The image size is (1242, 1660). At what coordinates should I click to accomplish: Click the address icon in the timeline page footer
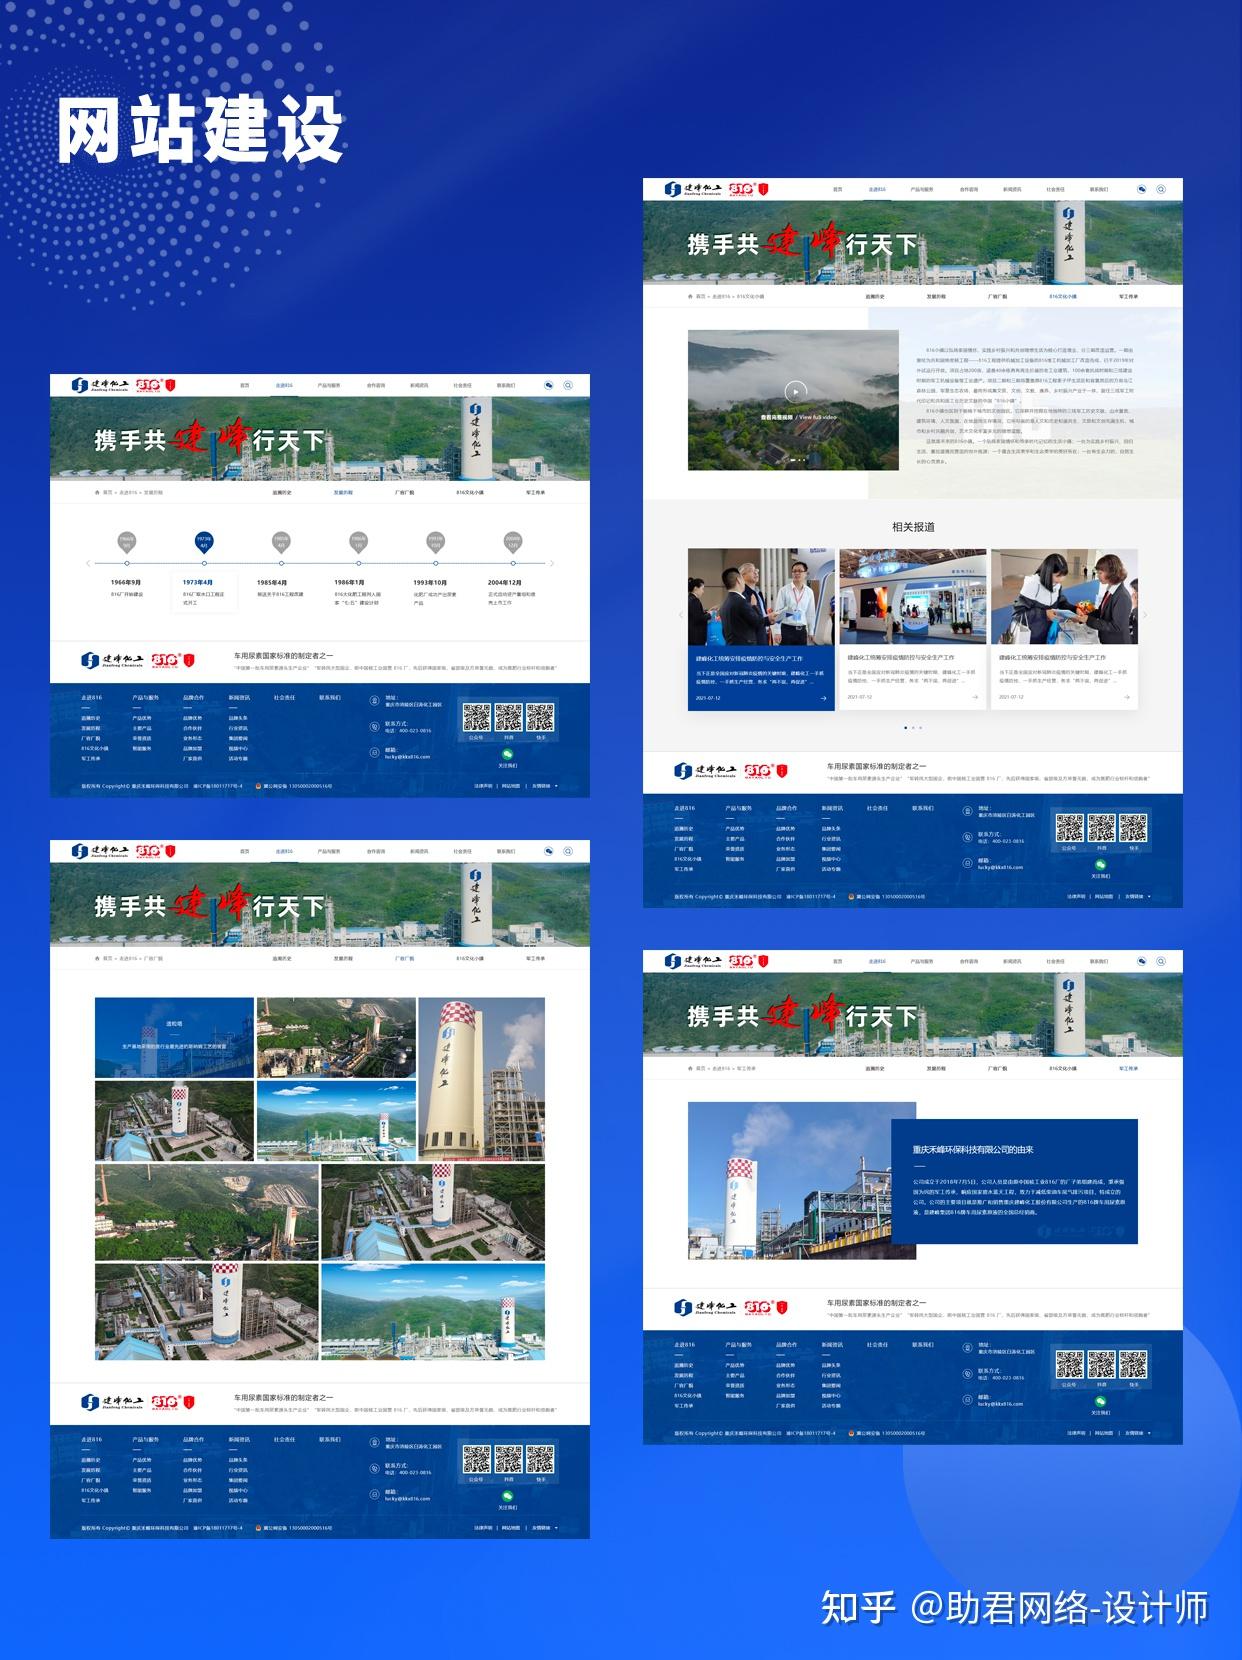point(375,701)
